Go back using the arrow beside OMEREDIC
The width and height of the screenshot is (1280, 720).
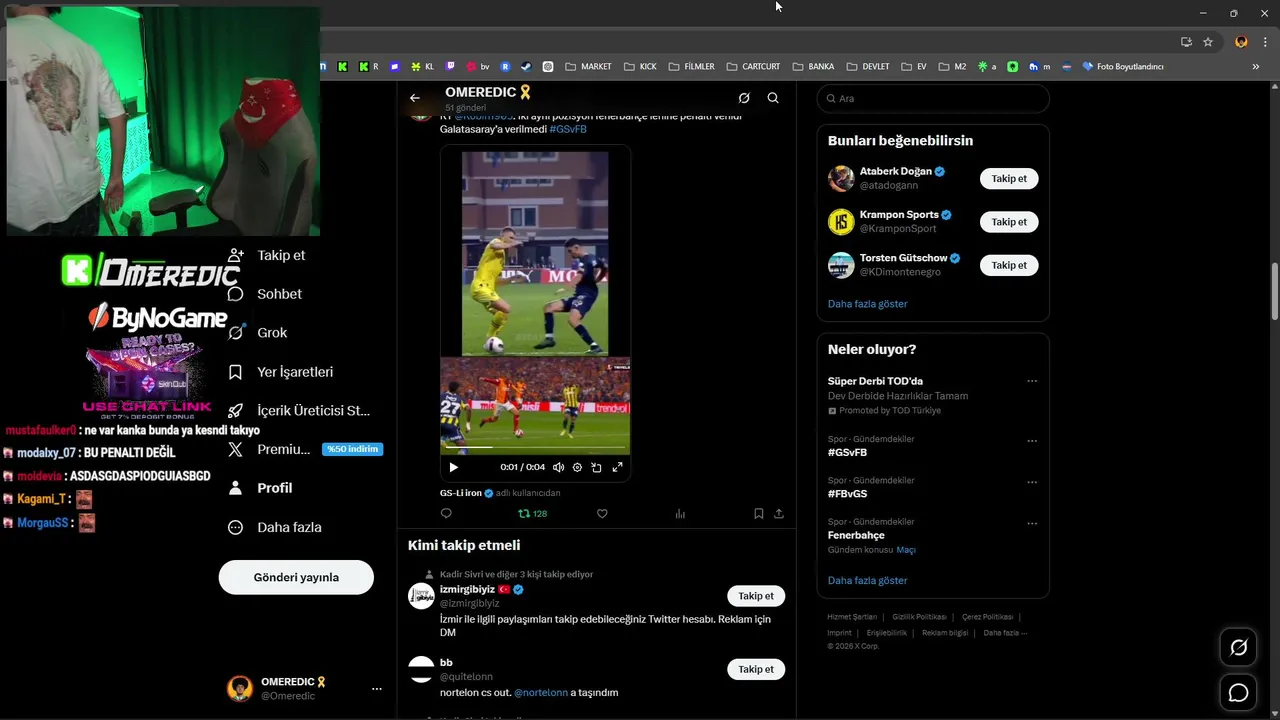tap(415, 98)
